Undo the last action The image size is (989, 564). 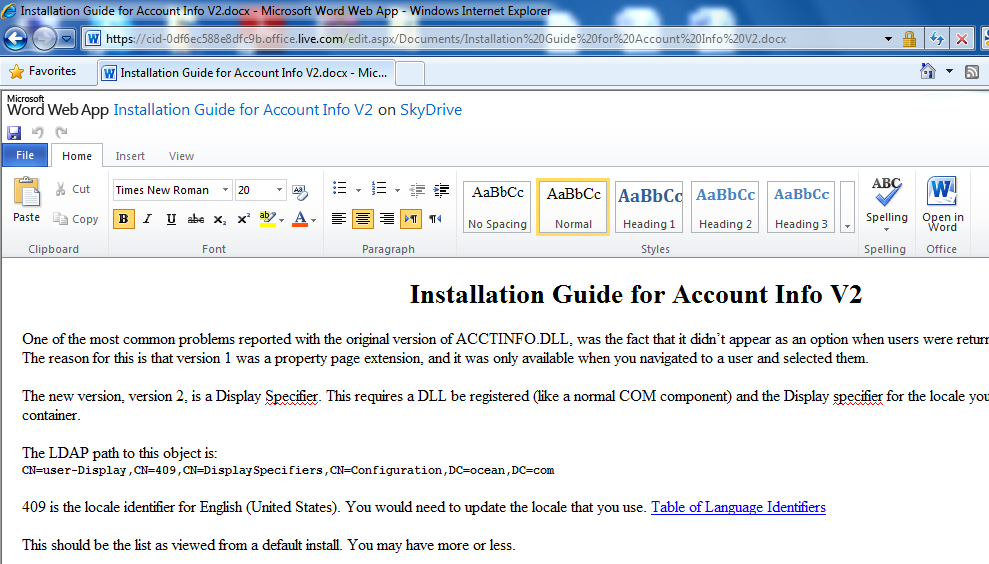tap(38, 132)
